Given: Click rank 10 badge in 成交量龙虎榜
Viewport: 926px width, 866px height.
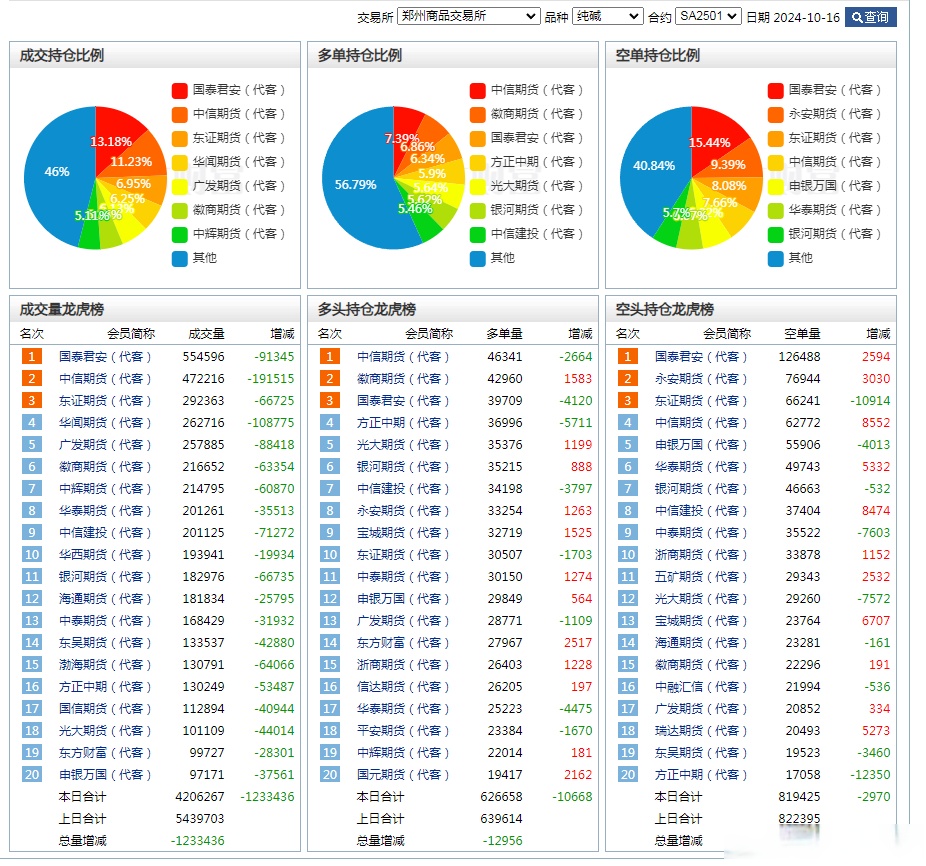Looking at the screenshot, I should pos(32,554).
